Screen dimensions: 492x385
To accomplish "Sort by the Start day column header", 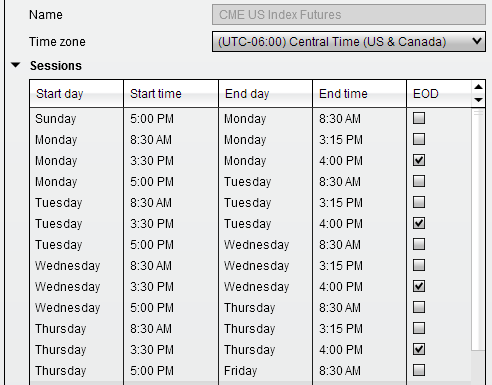I will click(76, 94).
